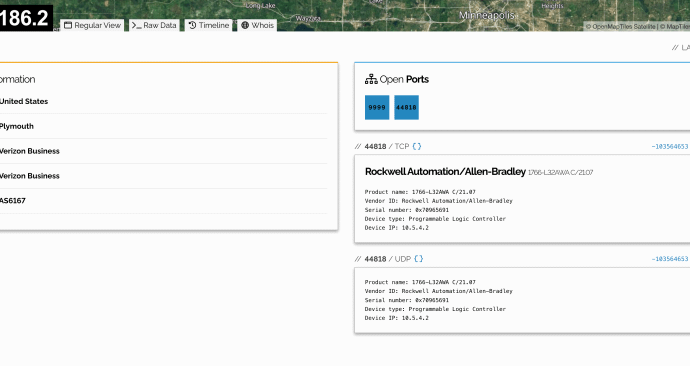
Task: Click the AS6167 ASN value
Action: click(x=13, y=201)
